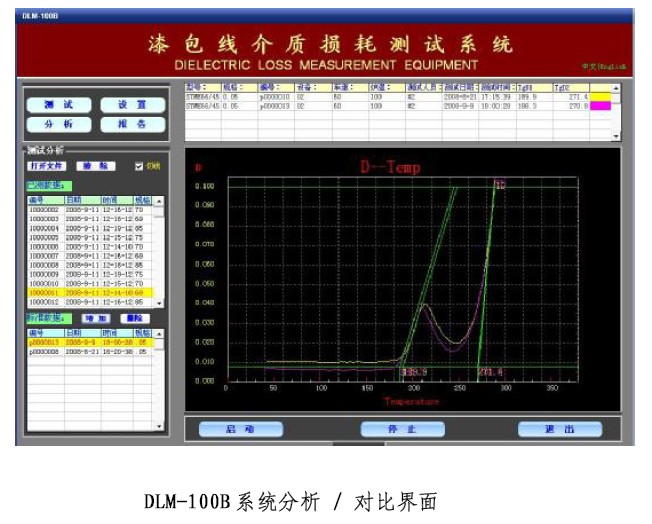Click the 退出 (Exit) button
The height and width of the screenshot is (524, 652).
point(560,429)
